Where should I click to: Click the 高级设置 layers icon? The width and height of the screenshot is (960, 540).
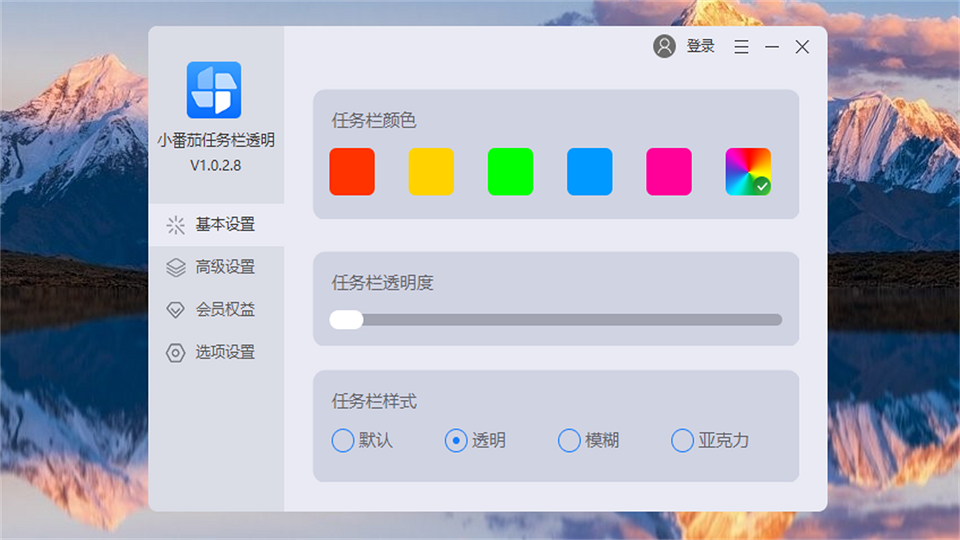(176, 267)
